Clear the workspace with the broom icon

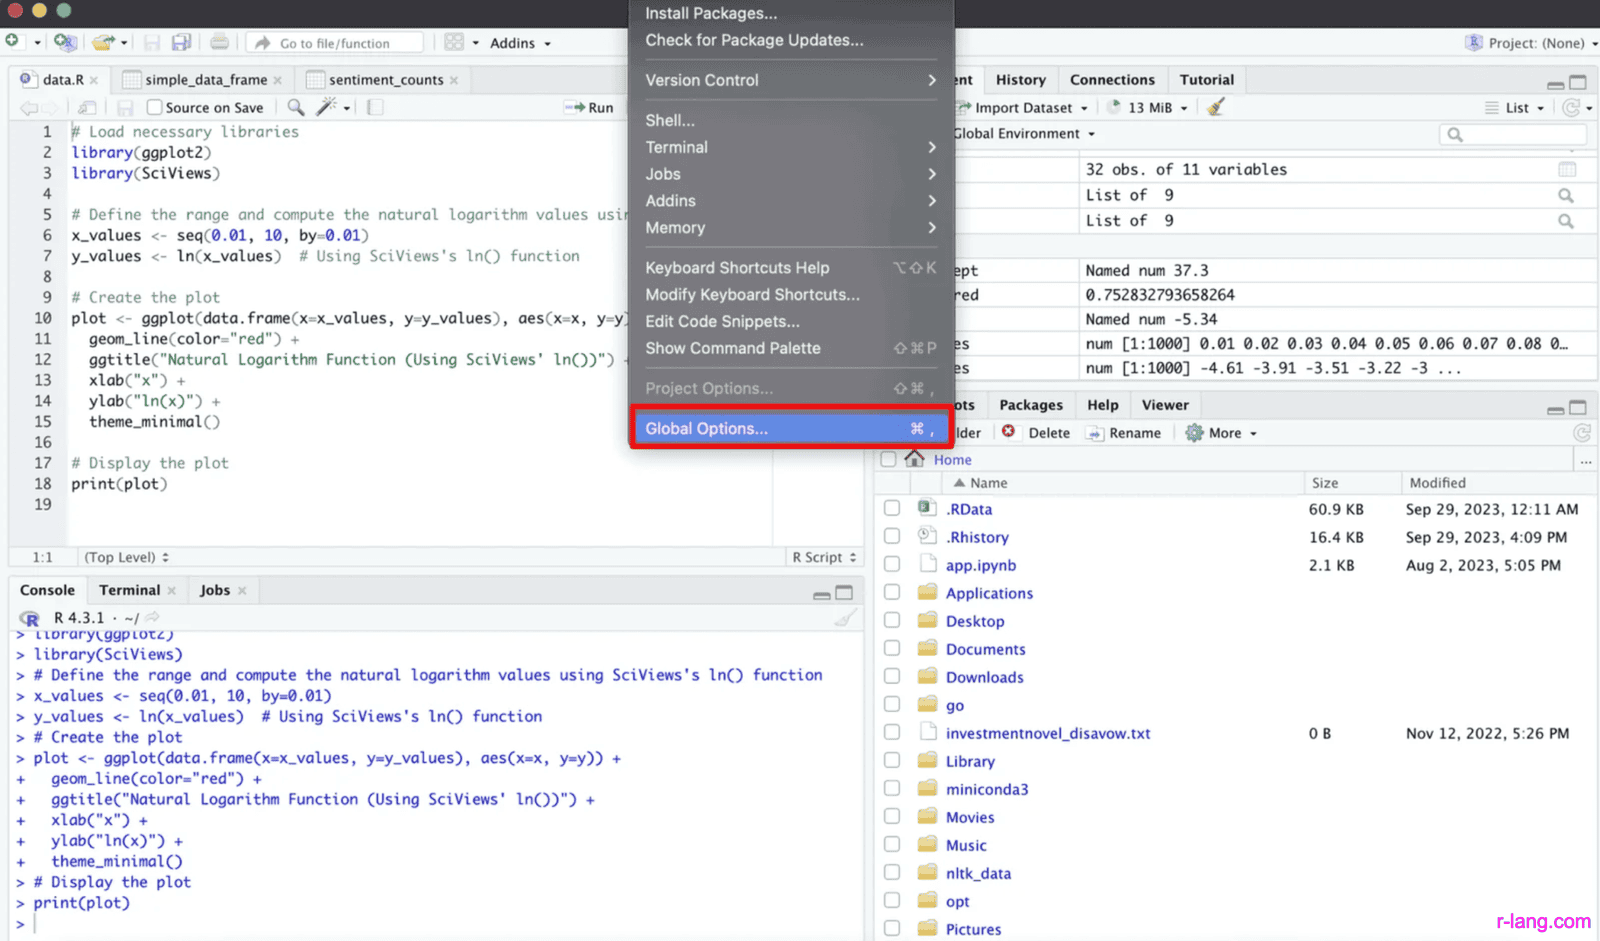coord(1213,107)
